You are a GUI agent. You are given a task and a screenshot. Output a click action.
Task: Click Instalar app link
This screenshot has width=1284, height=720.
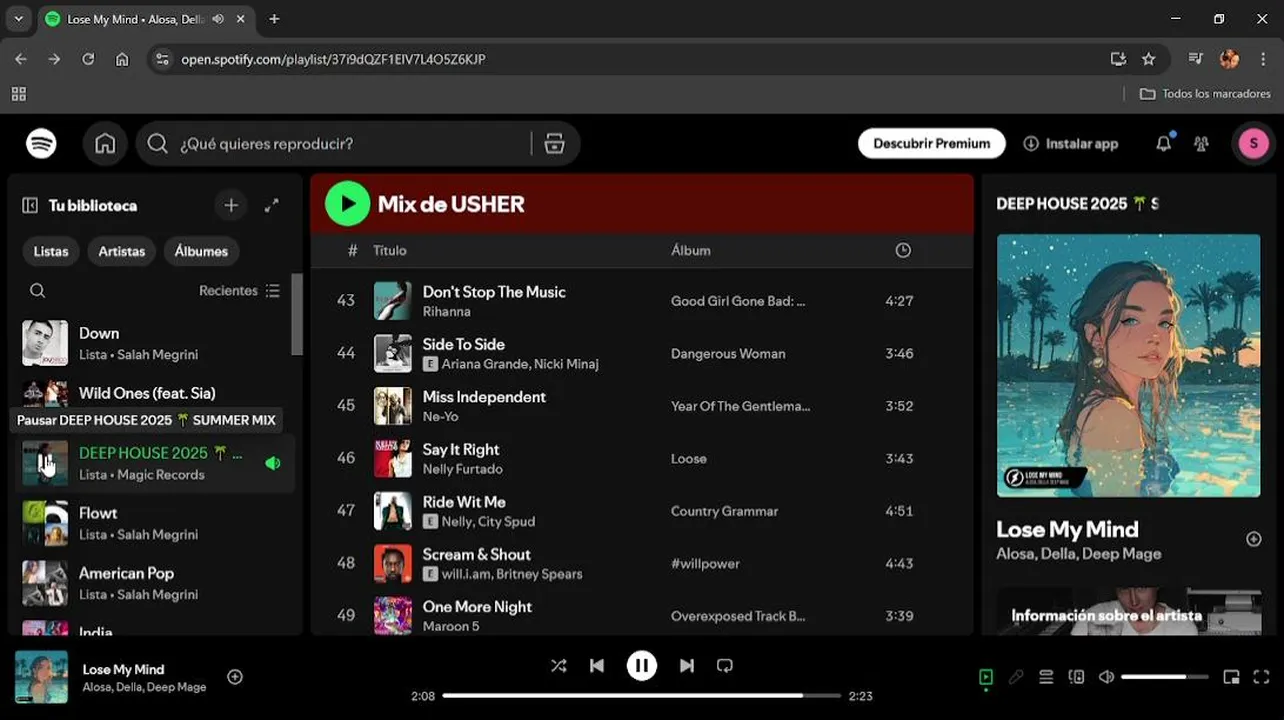tap(1071, 144)
